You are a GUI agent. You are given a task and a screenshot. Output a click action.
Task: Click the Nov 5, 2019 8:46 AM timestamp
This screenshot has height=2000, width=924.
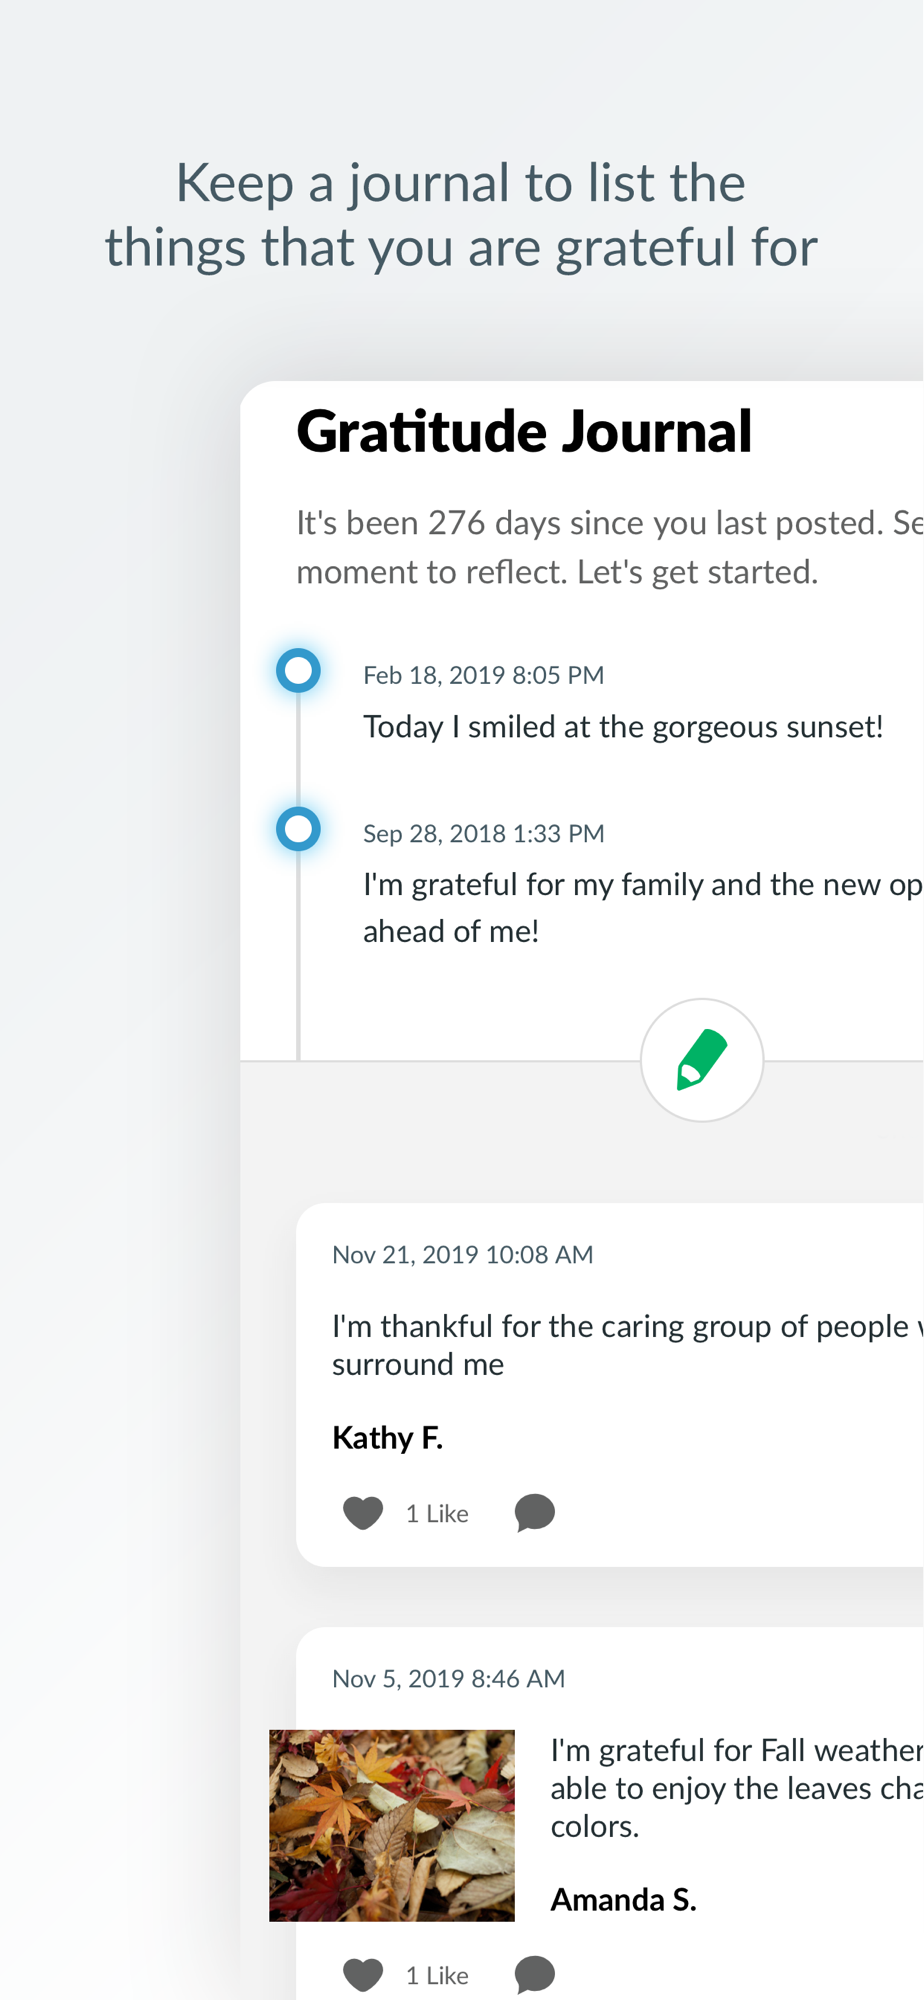click(448, 1679)
